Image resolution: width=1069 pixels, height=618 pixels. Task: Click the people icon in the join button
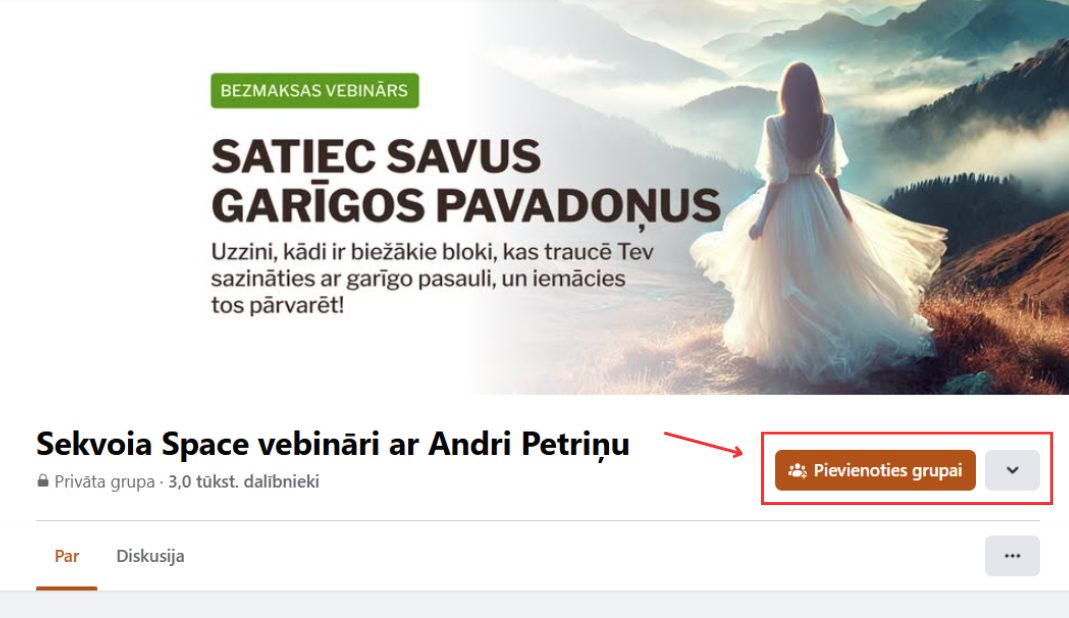tap(797, 471)
